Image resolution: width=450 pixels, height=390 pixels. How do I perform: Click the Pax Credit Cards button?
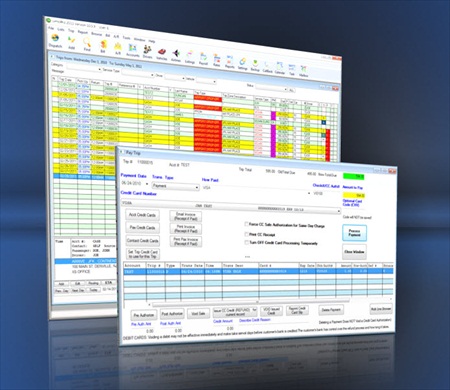coord(142,228)
